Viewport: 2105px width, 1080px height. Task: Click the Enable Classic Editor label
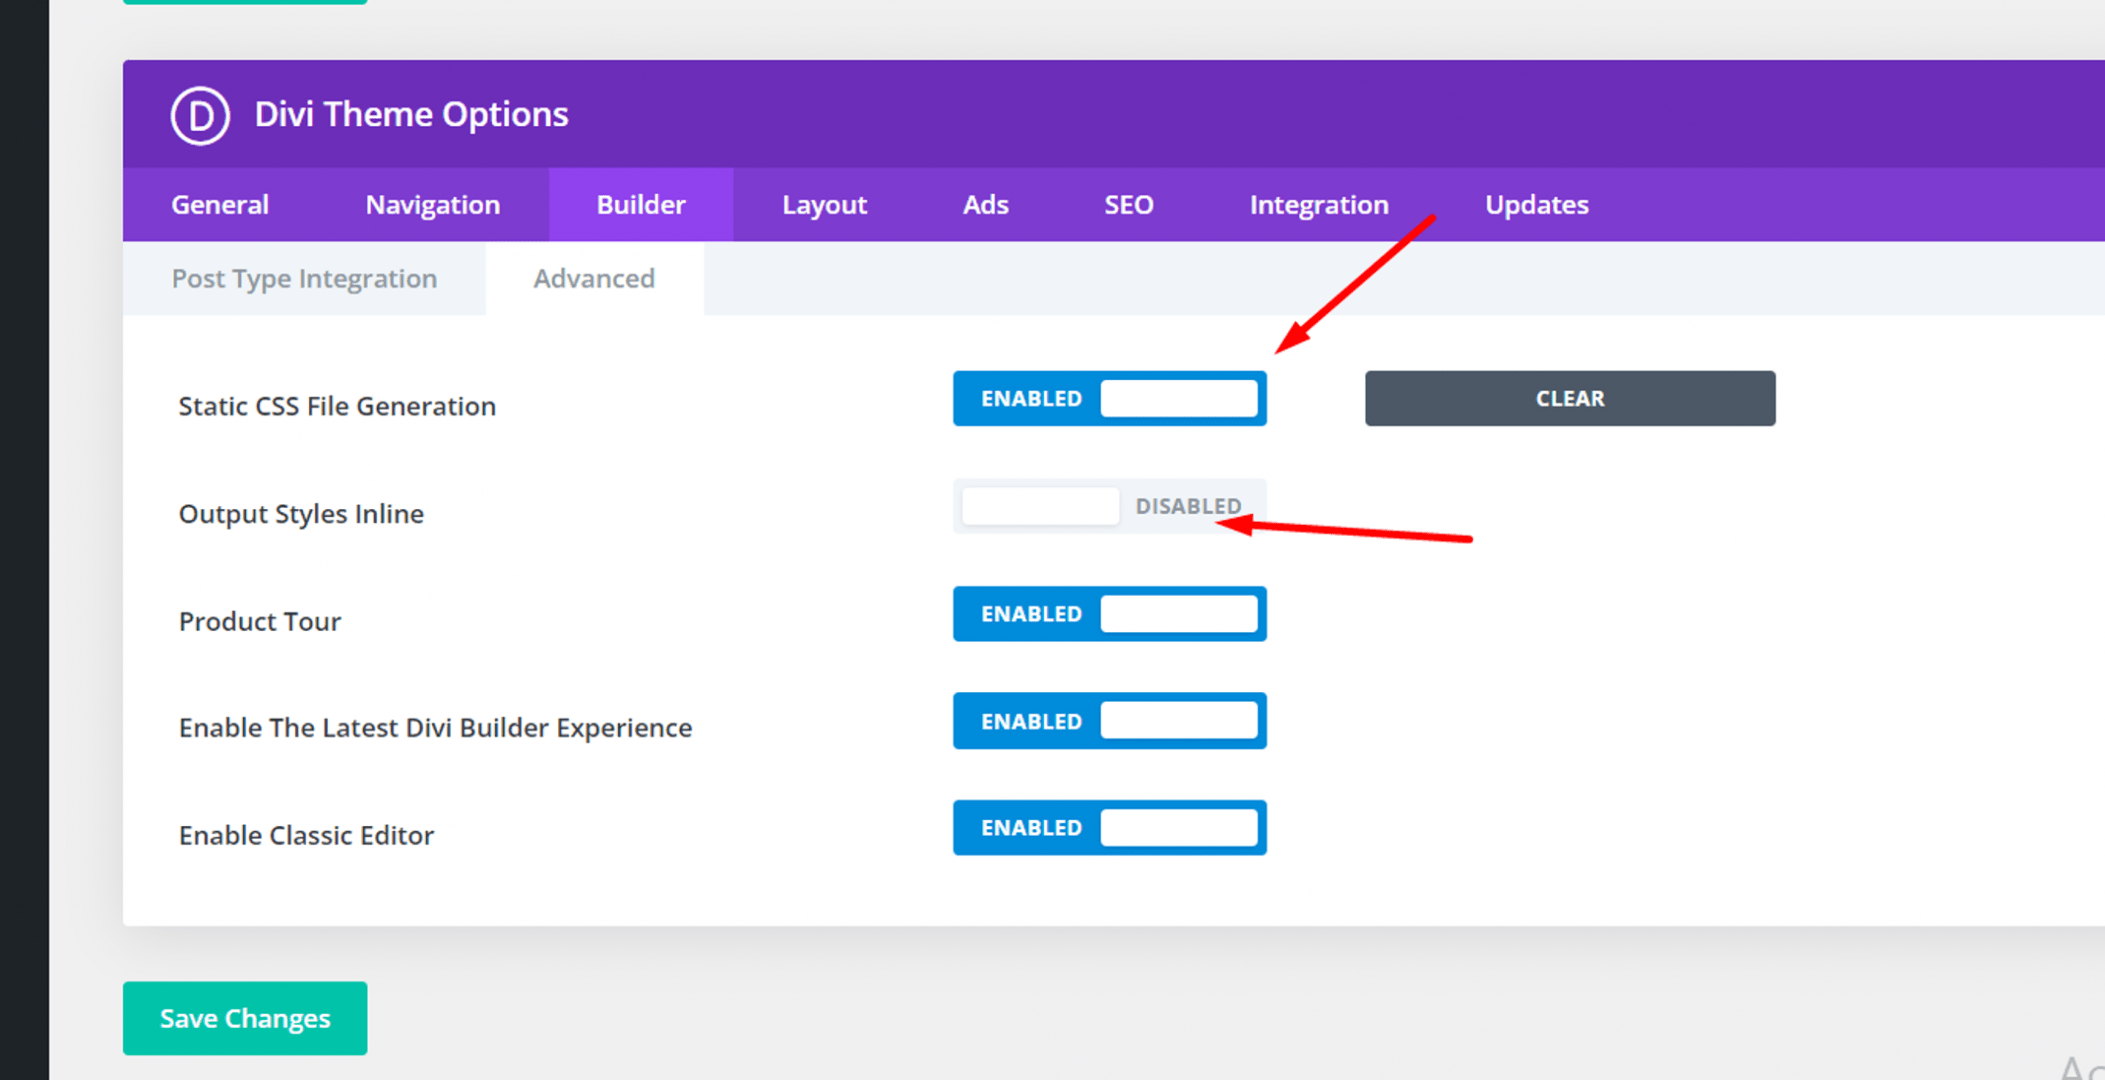[306, 835]
